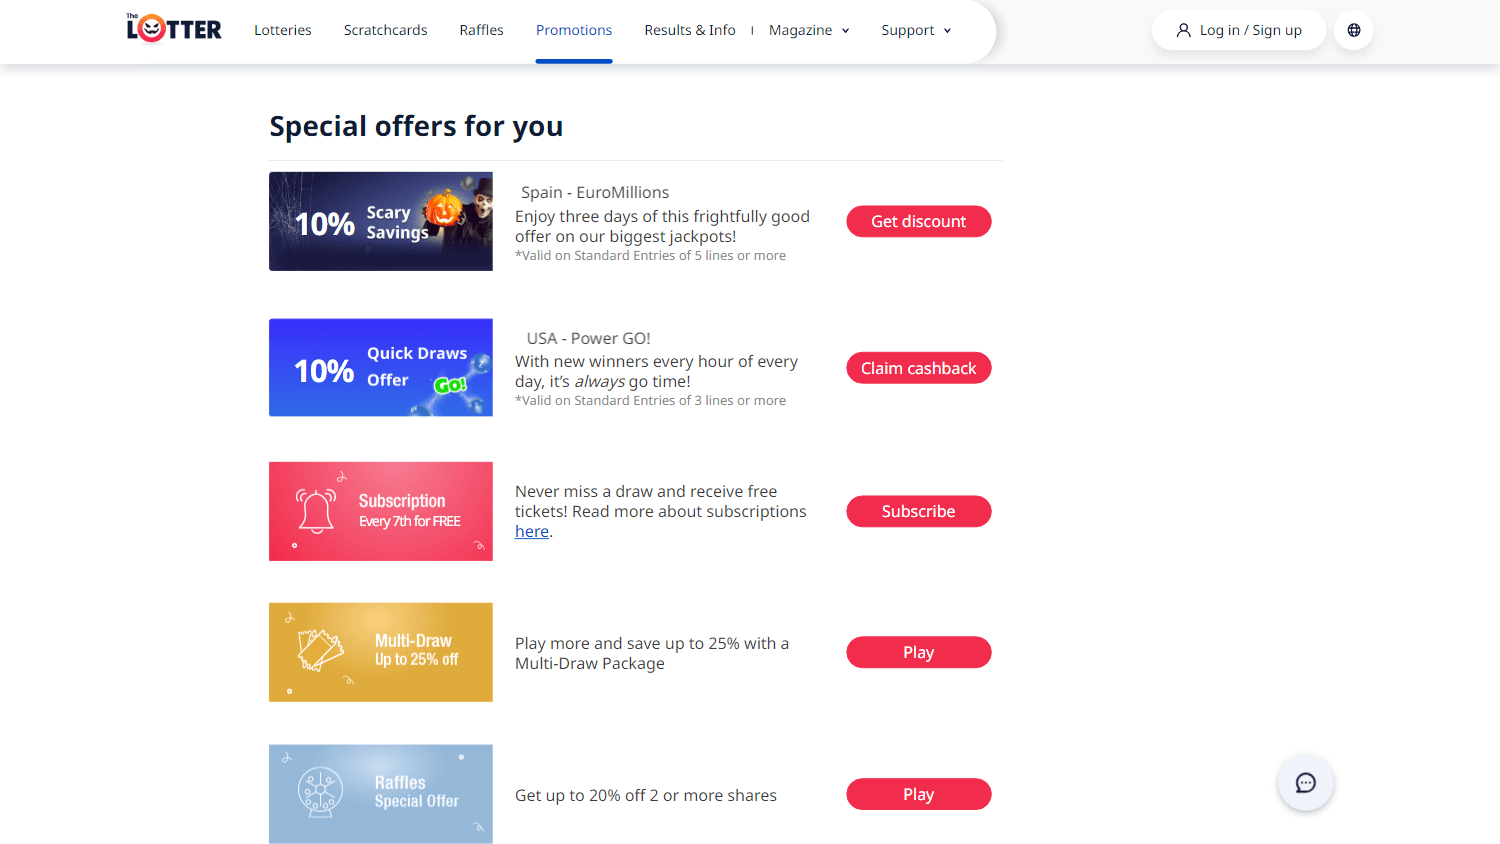This screenshot has width=1500, height=844.
Task: Click the user profile icon beside Log in
Action: click(1184, 30)
